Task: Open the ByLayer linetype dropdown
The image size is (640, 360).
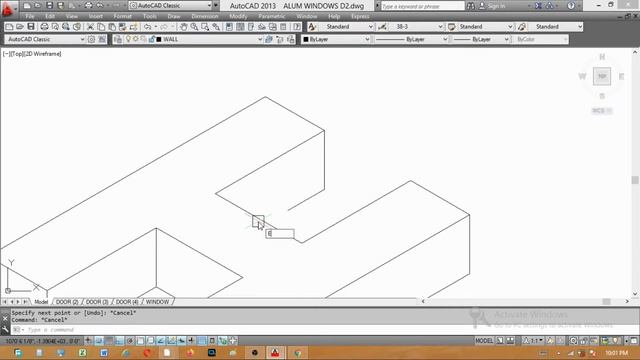Action: (444, 39)
